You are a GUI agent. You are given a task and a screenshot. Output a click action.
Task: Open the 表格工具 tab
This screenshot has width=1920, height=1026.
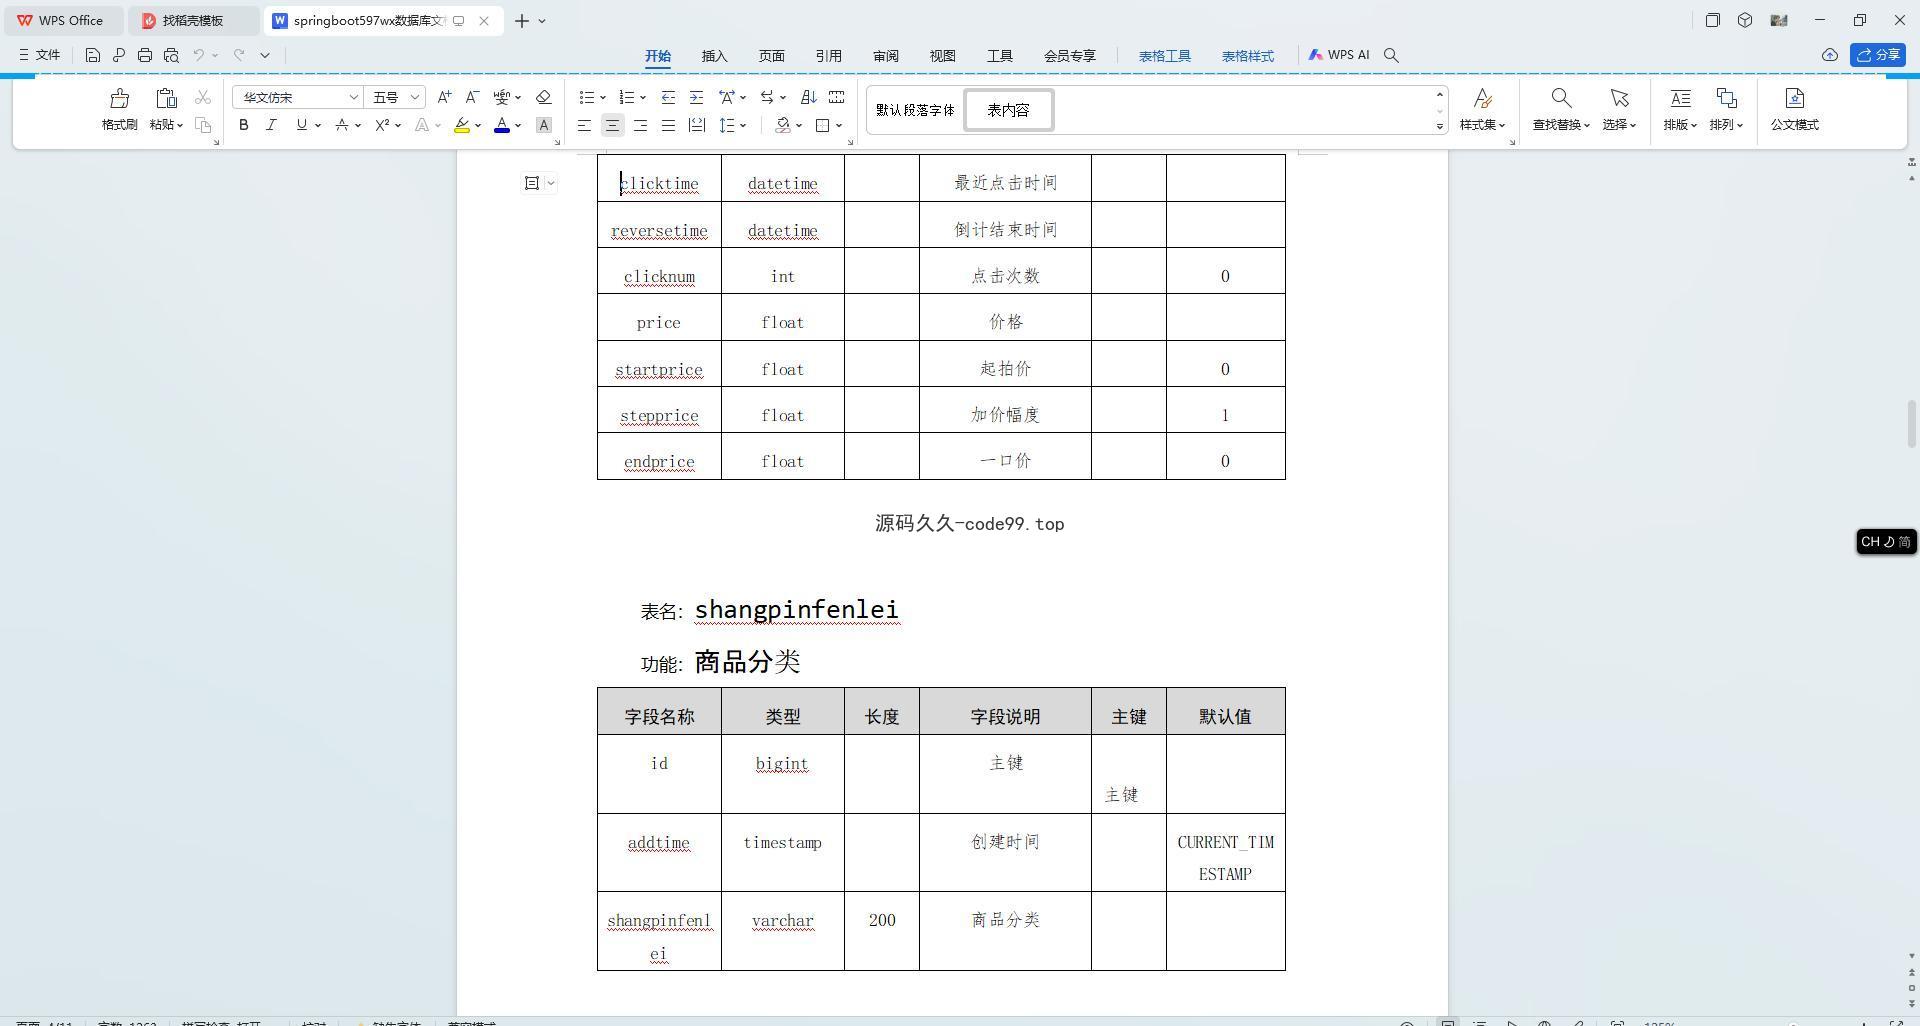coord(1164,56)
